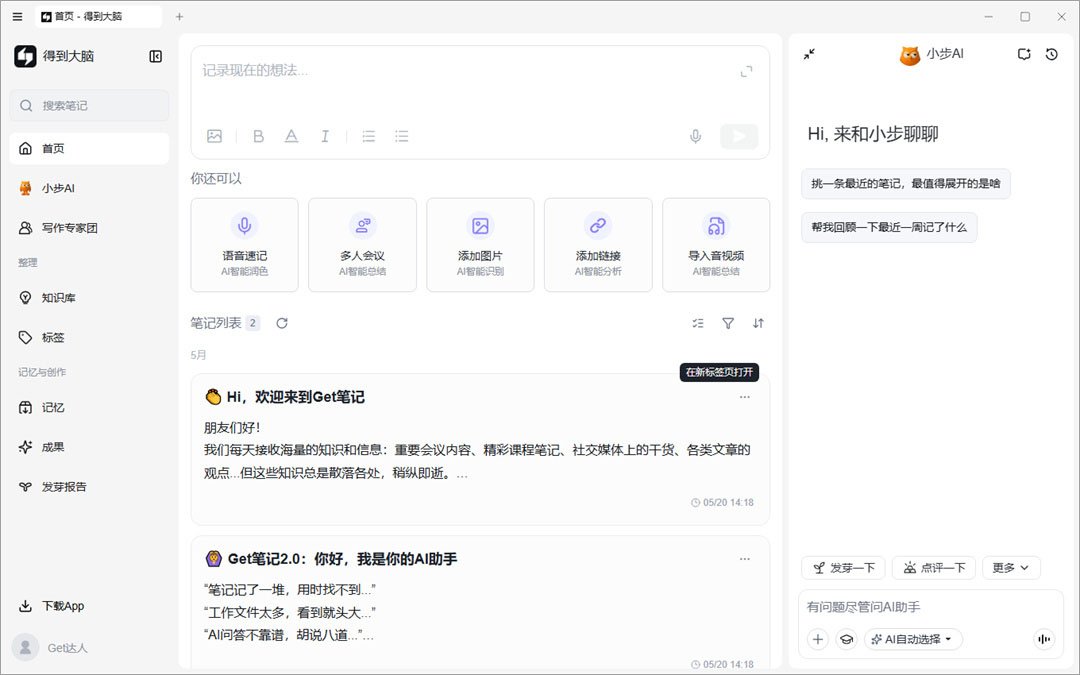1080x675 pixels.
Task: Open the 多人会议 card
Action: [362, 245]
